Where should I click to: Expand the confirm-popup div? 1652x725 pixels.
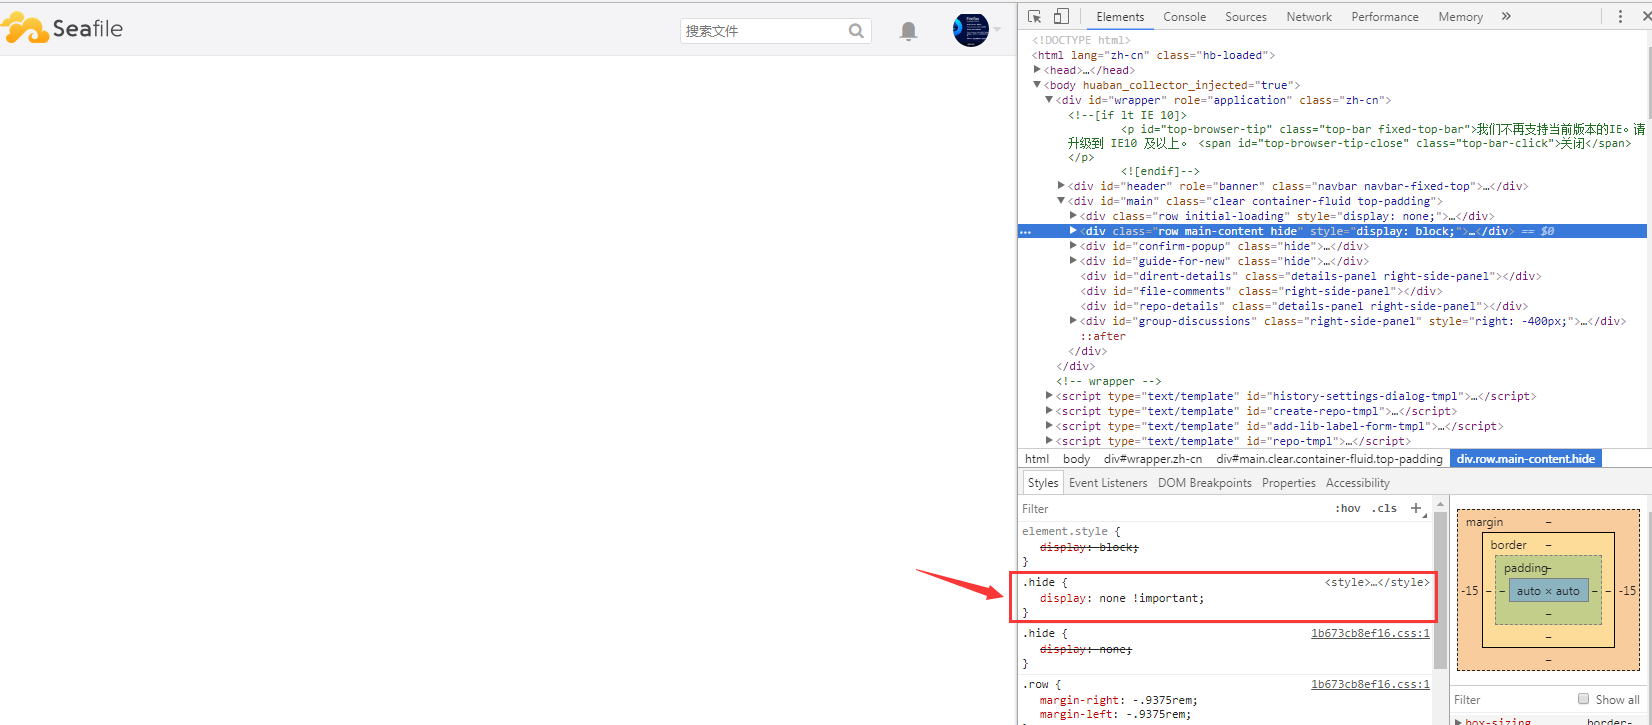tap(1073, 246)
